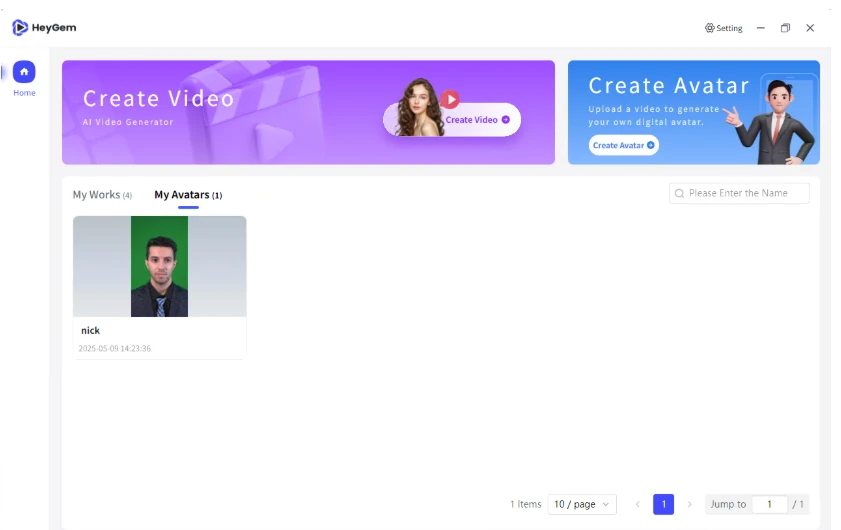Expand the 10 / page dropdown

[582, 504]
